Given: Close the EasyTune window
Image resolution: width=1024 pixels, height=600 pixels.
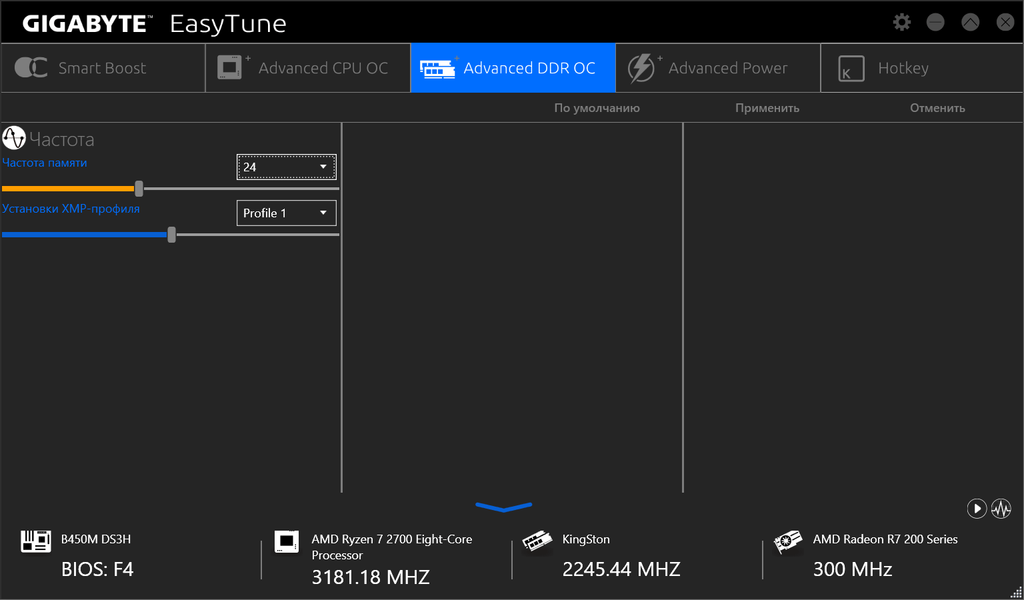Looking at the screenshot, I should click(1005, 23).
